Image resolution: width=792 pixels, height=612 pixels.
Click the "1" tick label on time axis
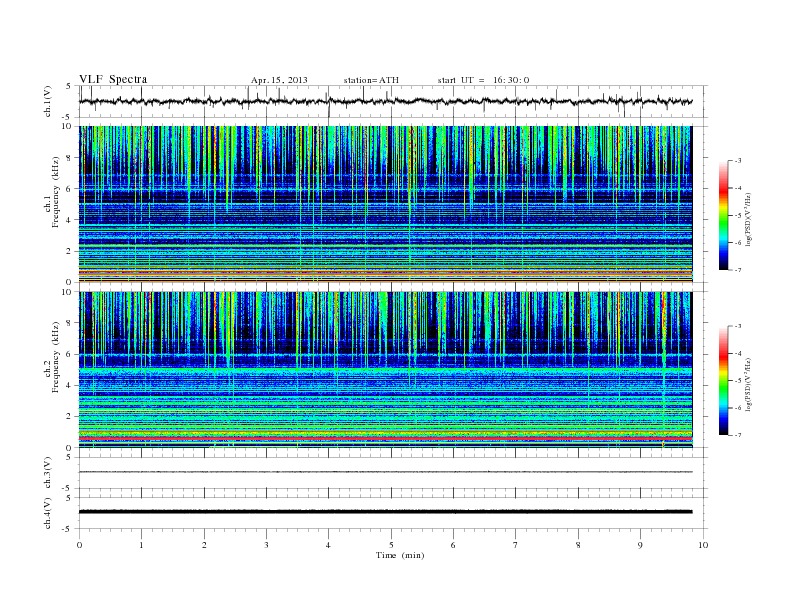[142, 545]
